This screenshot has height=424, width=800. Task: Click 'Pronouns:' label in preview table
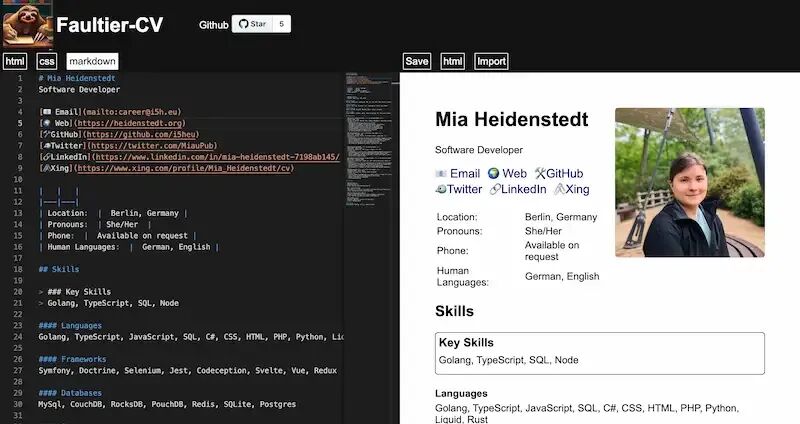[459, 231]
